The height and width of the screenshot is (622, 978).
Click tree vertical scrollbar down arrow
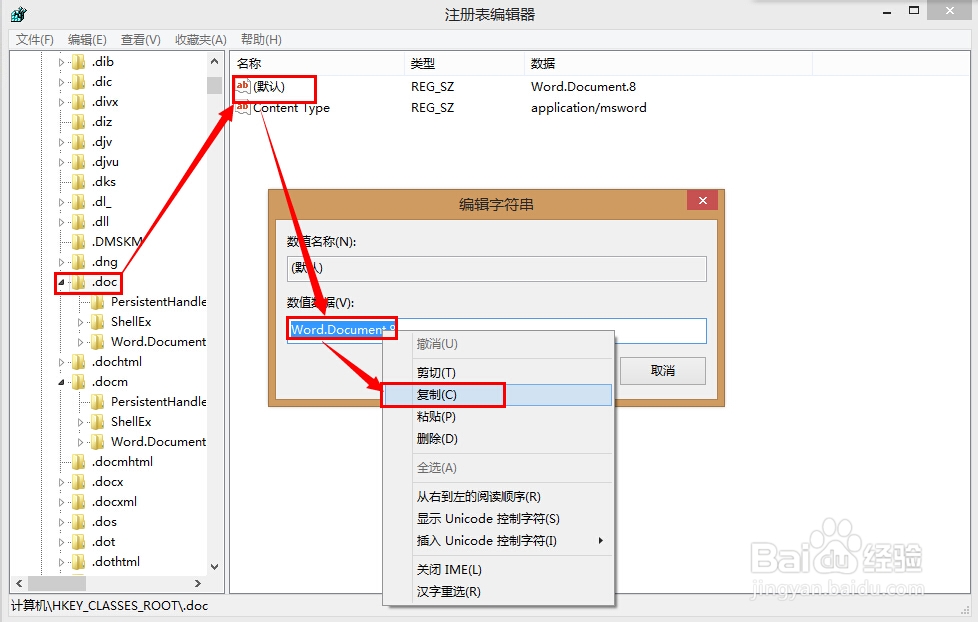(215, 566)
